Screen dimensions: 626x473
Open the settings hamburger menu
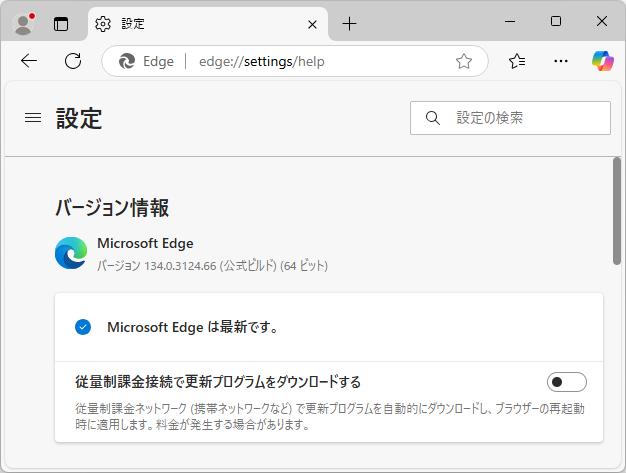[33, 118]
